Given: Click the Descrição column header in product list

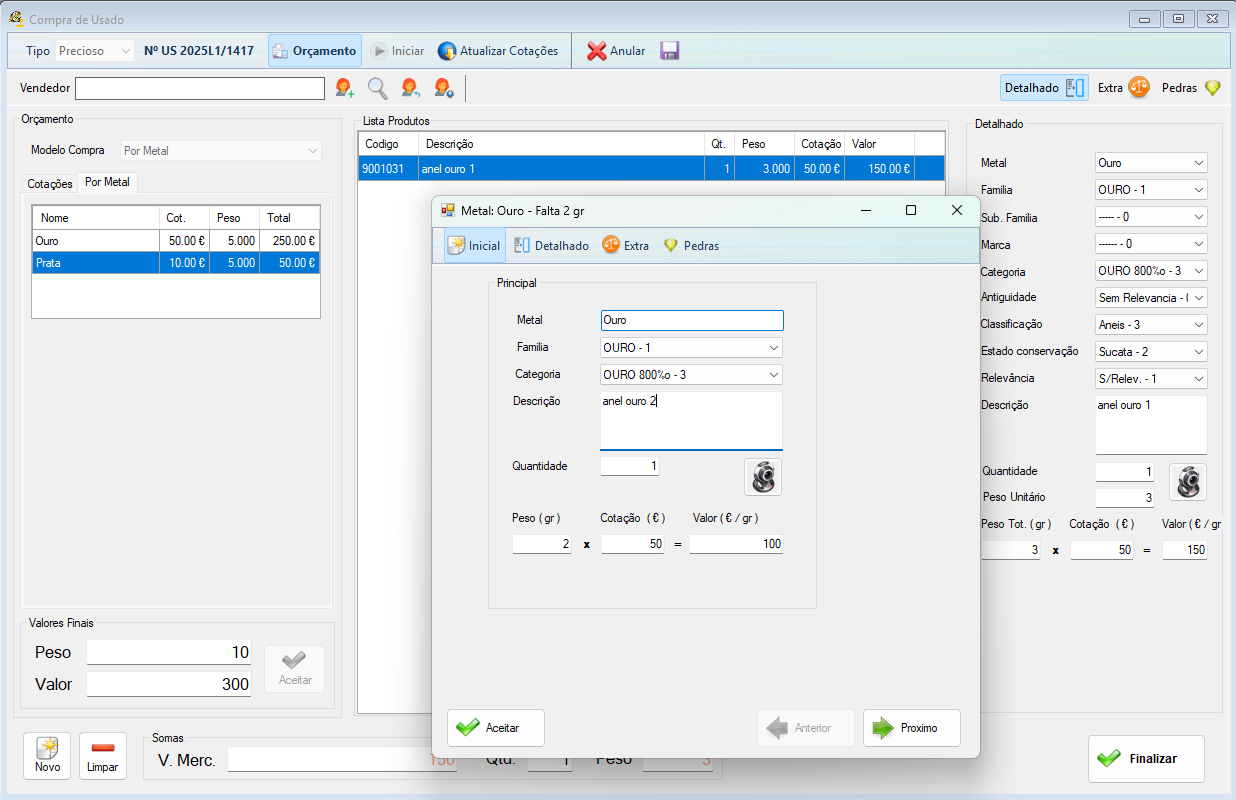Looking at the screenshot, I should tap(561, 144).
